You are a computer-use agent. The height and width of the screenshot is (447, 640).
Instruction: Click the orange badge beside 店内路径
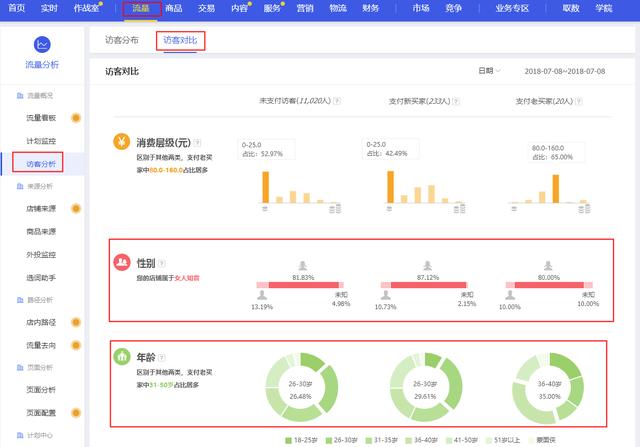click(x=76, y=322)
